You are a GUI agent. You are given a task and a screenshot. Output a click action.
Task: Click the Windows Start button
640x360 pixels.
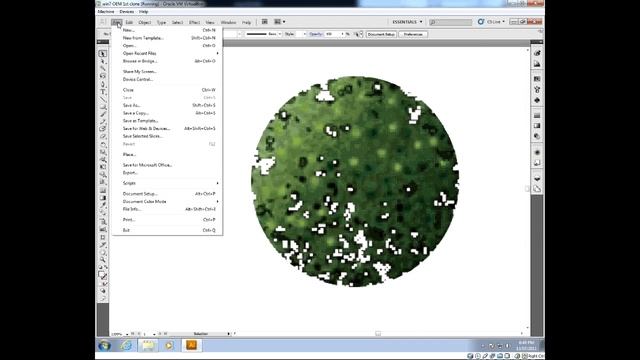coord(104,346)
